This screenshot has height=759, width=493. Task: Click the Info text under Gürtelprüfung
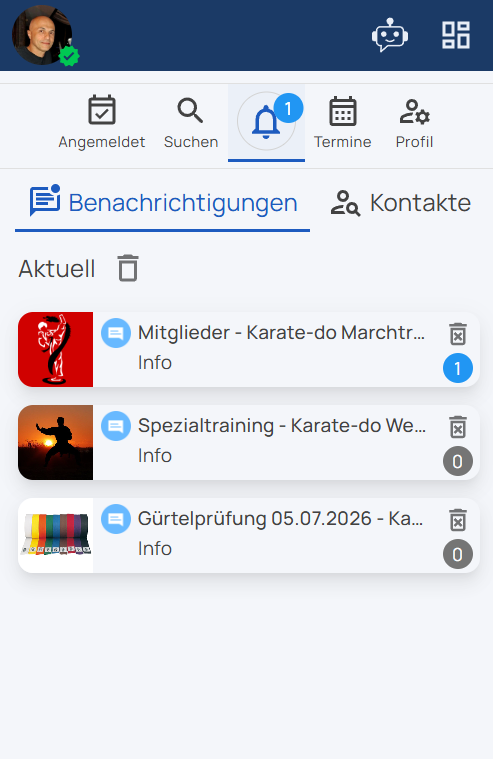tap(155, 548)
